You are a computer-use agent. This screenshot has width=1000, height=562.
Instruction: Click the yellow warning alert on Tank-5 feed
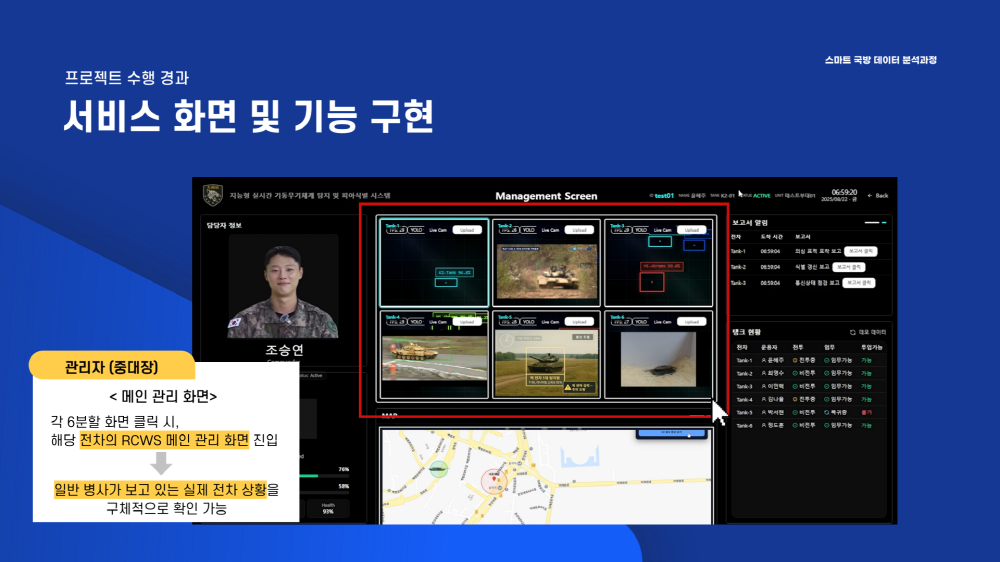coord(578,387)
